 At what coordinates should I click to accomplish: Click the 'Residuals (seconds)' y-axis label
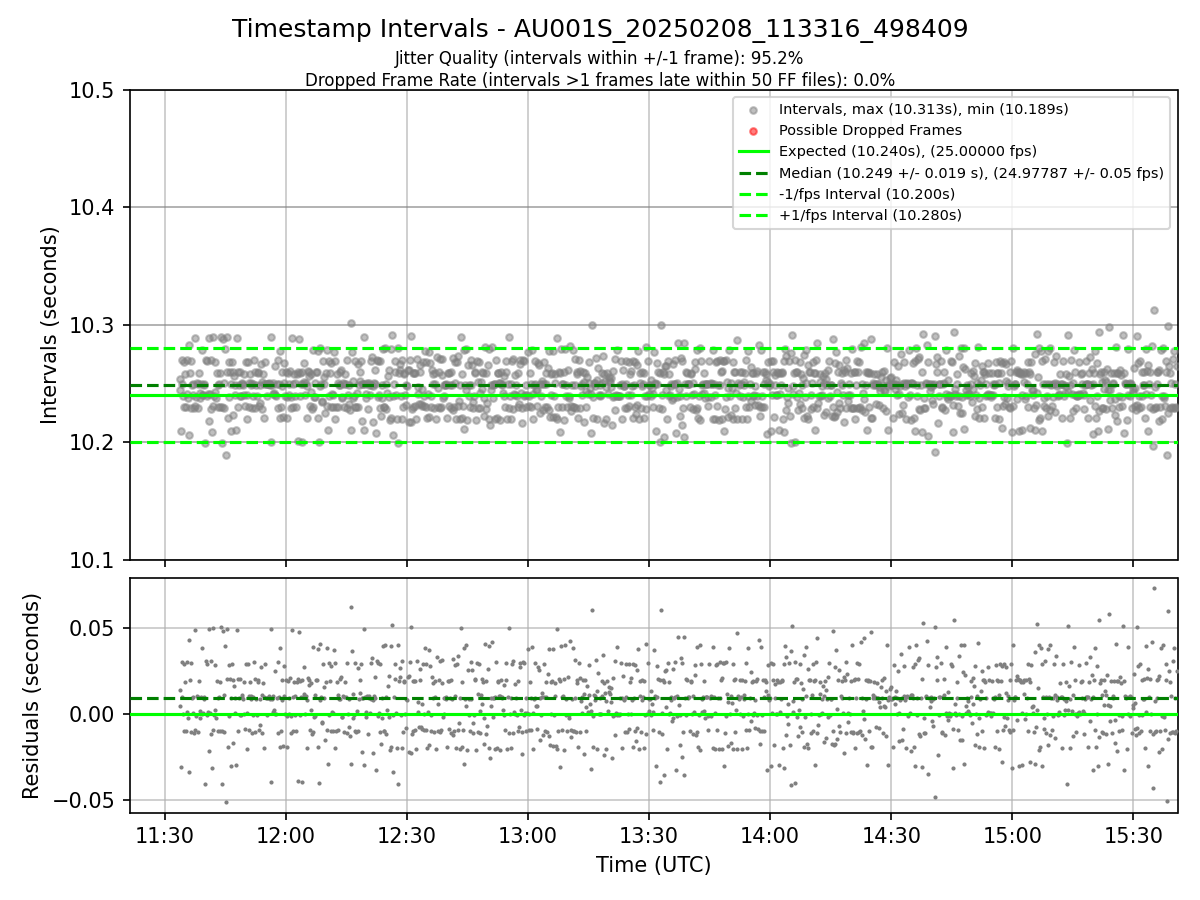pos(31,696)
